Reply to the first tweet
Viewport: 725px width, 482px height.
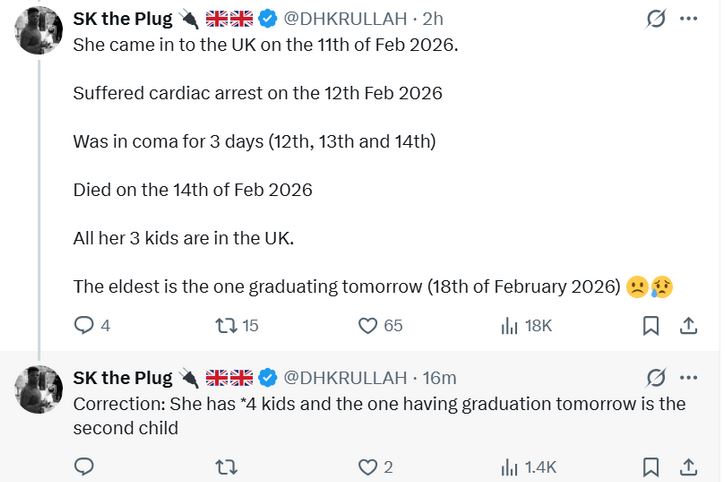pos(85,325)
